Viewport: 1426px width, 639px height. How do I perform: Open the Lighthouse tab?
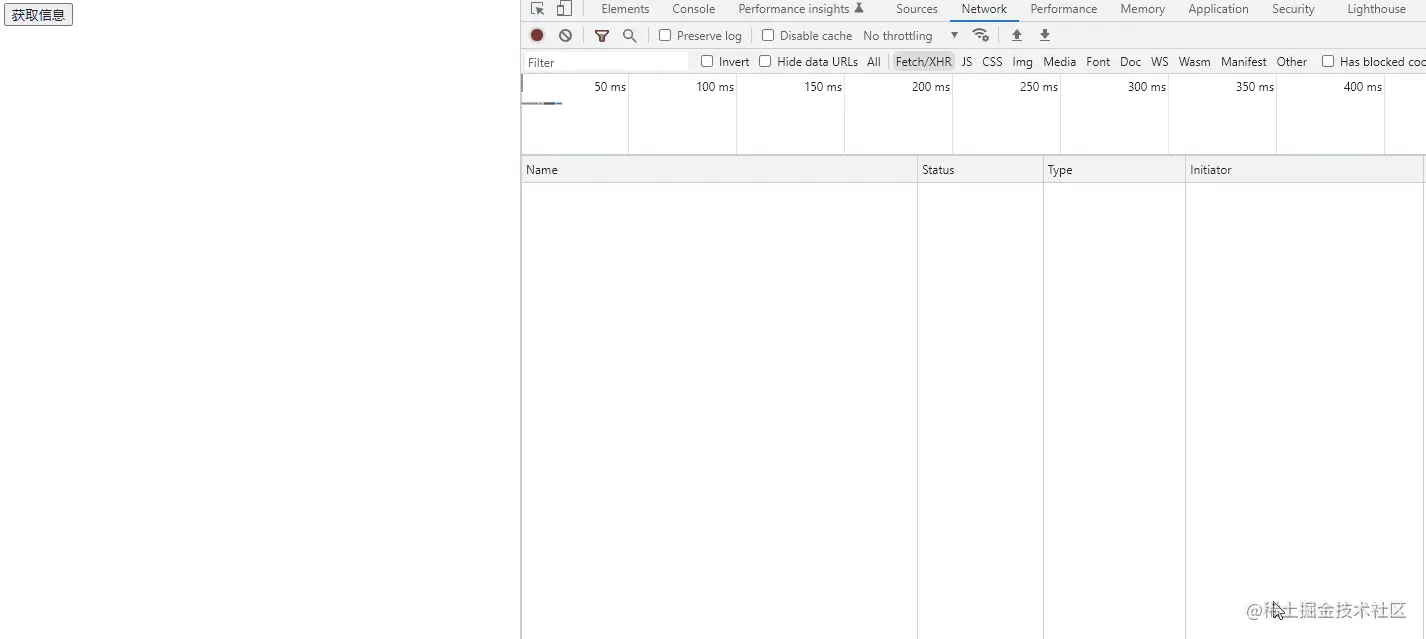coord(1376,9)
